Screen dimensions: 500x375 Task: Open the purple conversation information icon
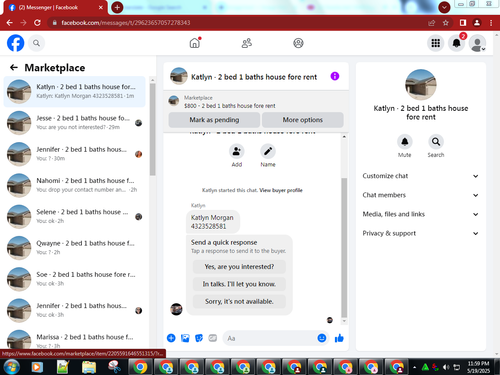click(x=335, y=76)
